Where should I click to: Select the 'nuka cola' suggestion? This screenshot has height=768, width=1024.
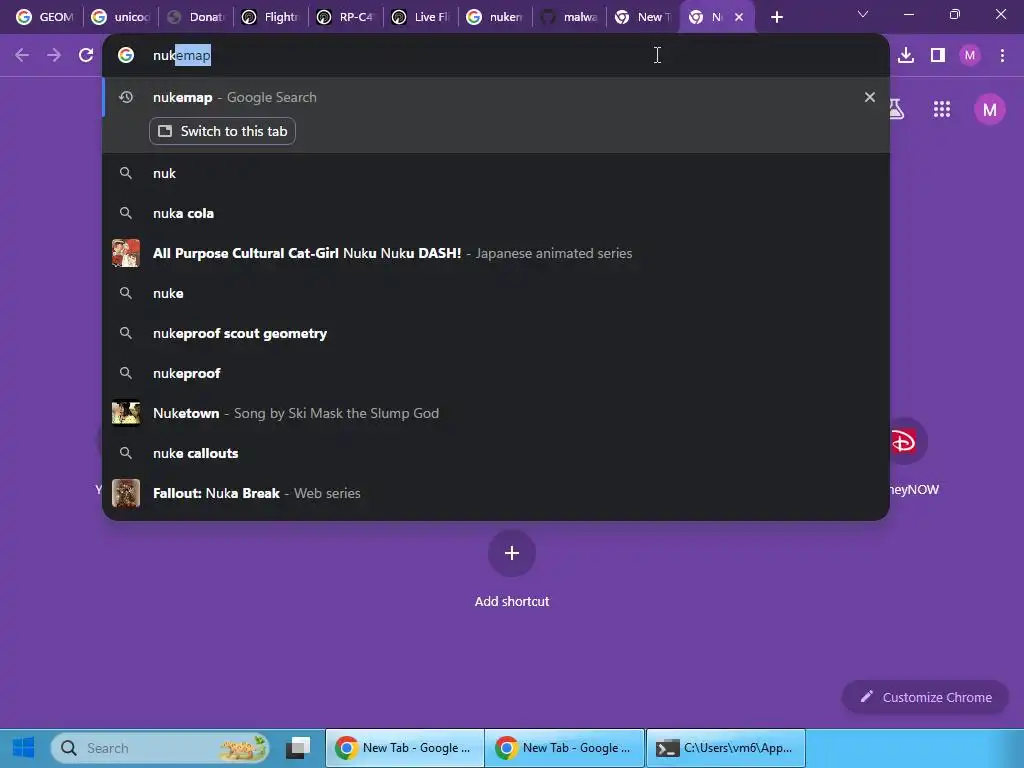pyautogui.click(x=496, y=213)
